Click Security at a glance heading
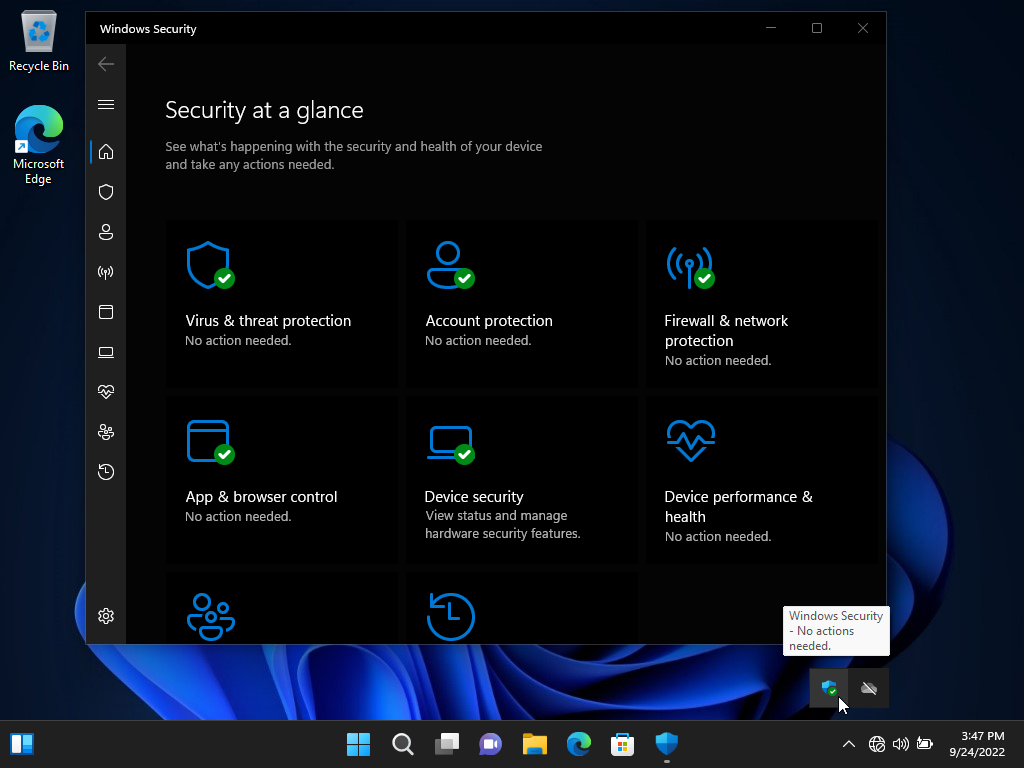 (x=264, y=110)
